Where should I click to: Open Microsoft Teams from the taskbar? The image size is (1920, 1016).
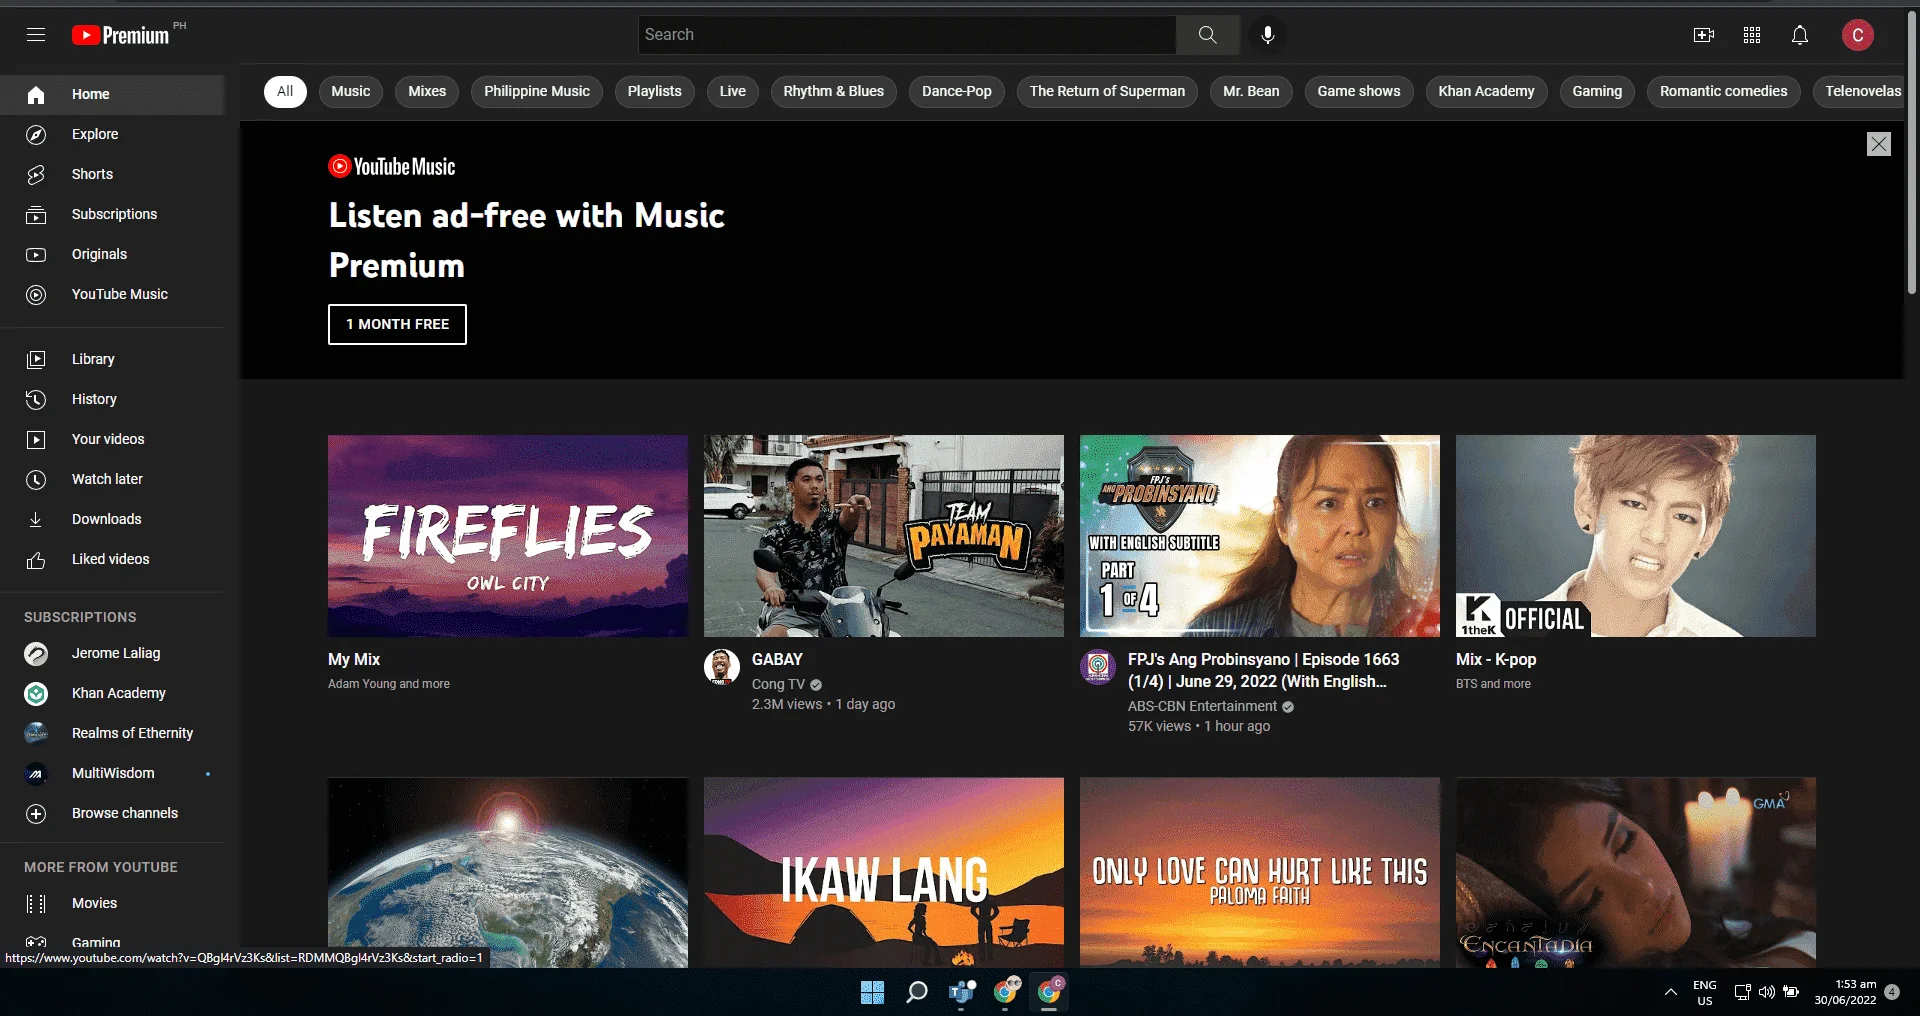click(962, 992)
